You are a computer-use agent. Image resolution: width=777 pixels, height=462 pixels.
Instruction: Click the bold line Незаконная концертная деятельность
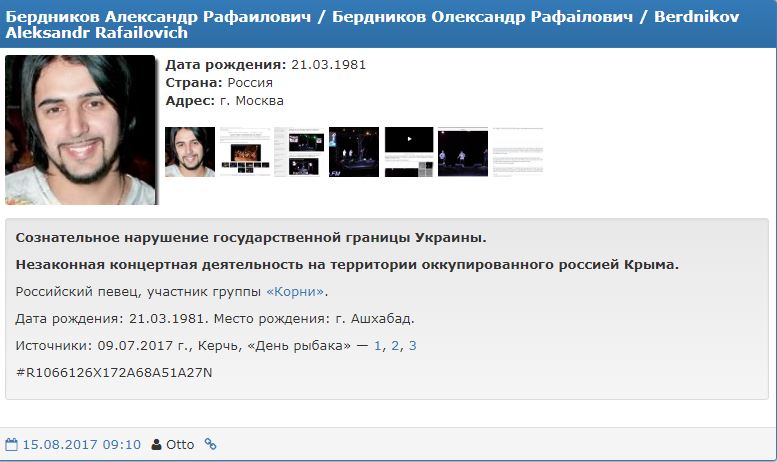[347, 265]
